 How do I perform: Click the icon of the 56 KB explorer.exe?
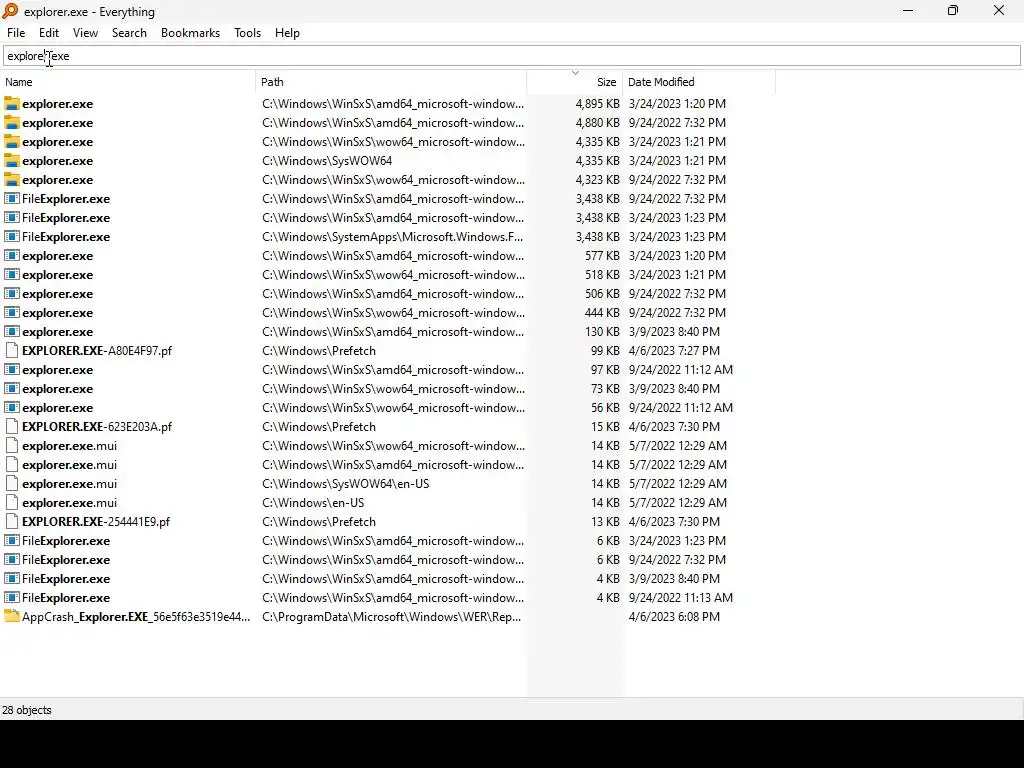pos(12,408)
